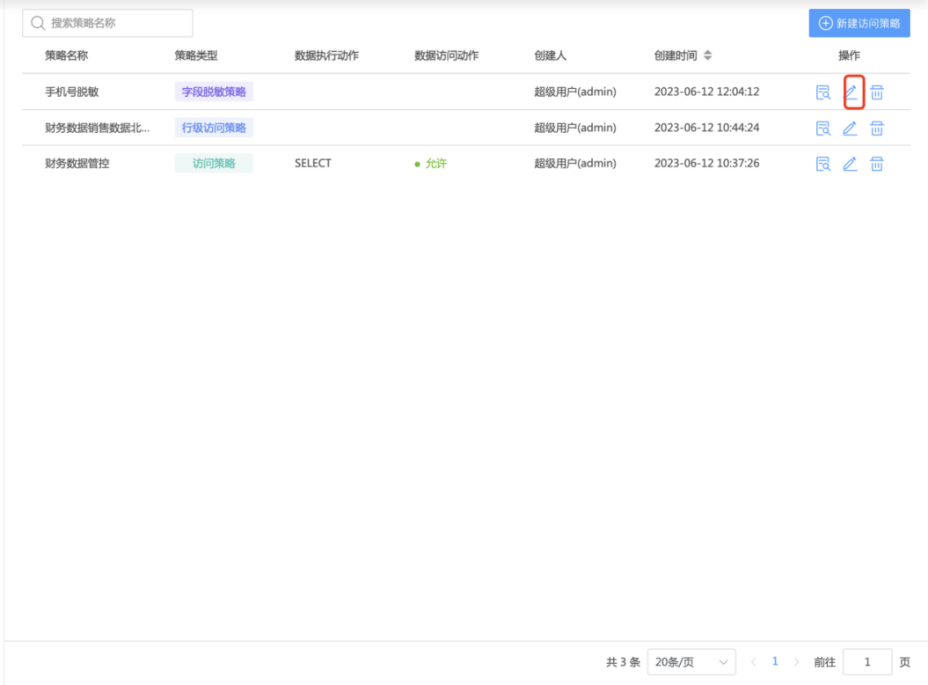Select page number 1 in pagination
928x685 pixels.
click(775, 661)
